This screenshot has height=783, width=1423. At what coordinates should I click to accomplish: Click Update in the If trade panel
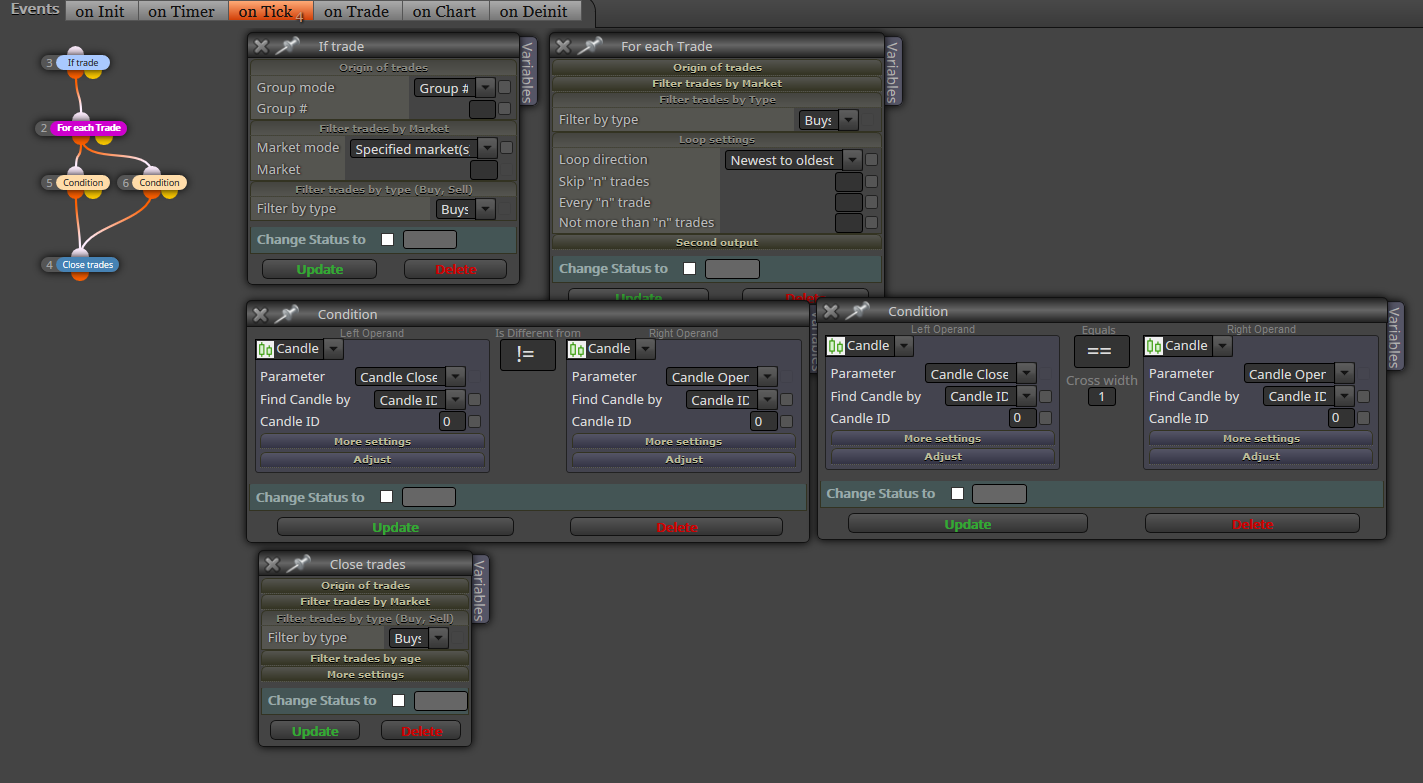click(320, 269)
